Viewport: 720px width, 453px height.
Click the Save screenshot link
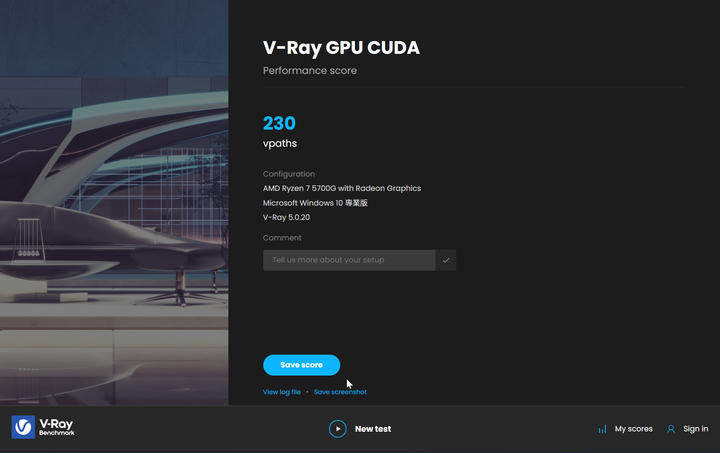[x=340, y=392]
